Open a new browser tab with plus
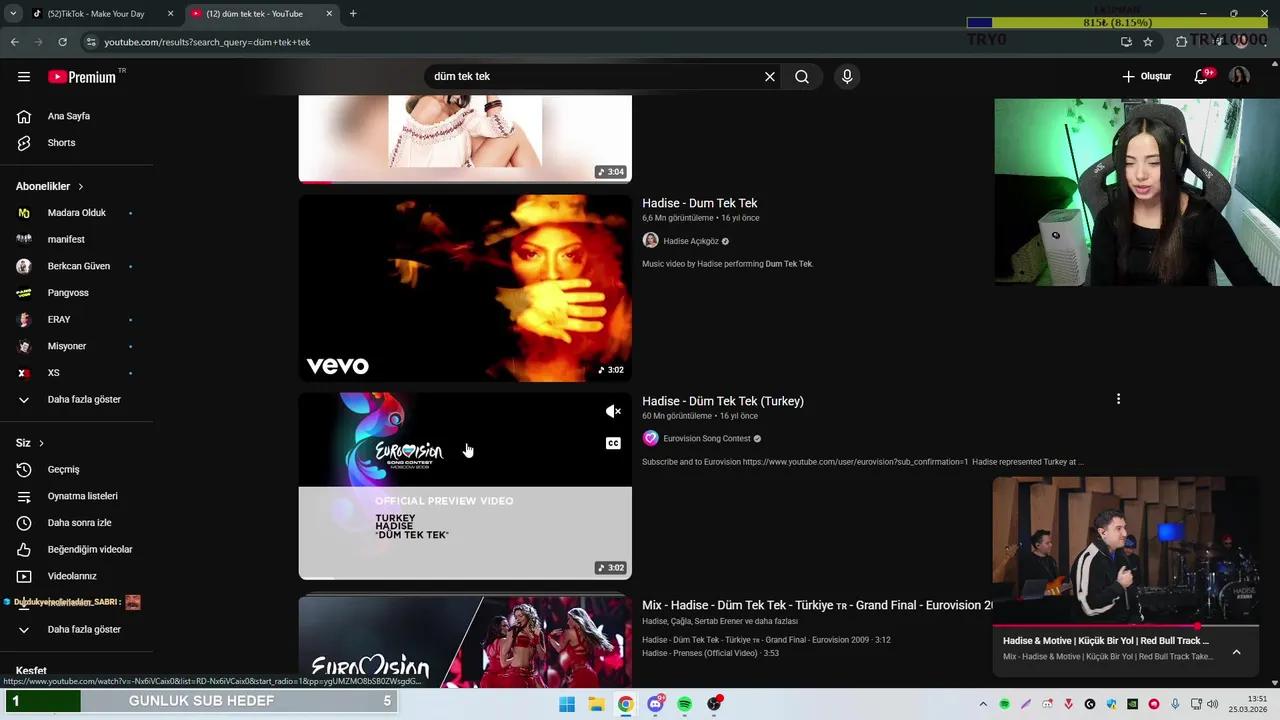 353,14
